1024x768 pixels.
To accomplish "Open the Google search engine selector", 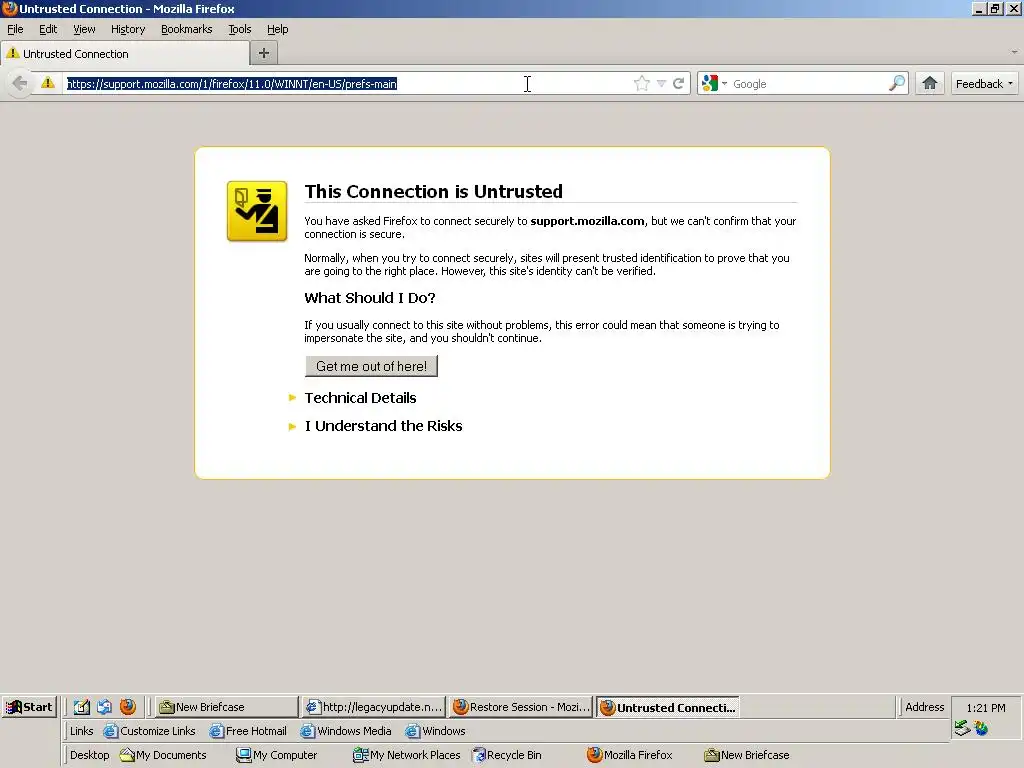I will point(714,84).
